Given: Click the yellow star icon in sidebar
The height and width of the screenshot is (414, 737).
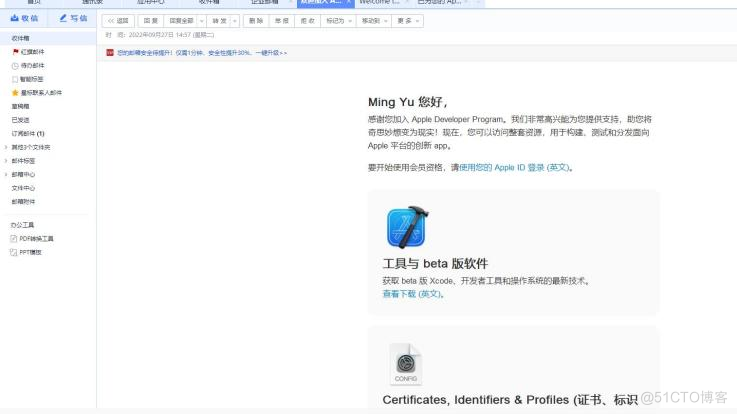Looking at the screenshot, I should pos(15,93).
